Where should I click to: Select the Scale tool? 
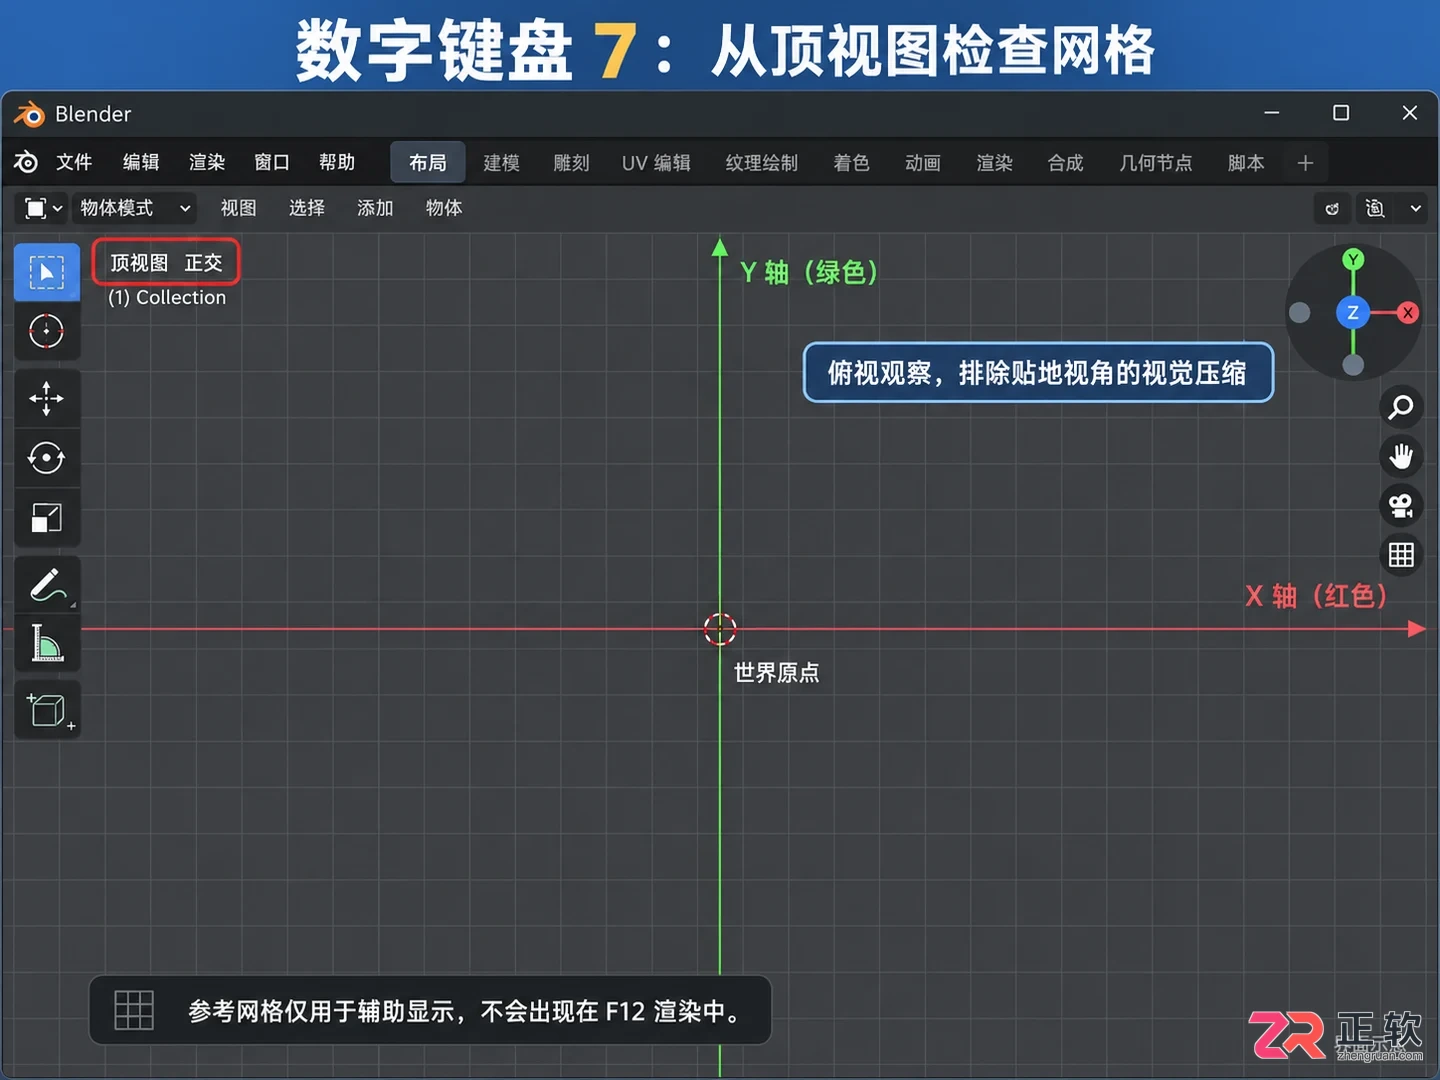coord(47,518)
